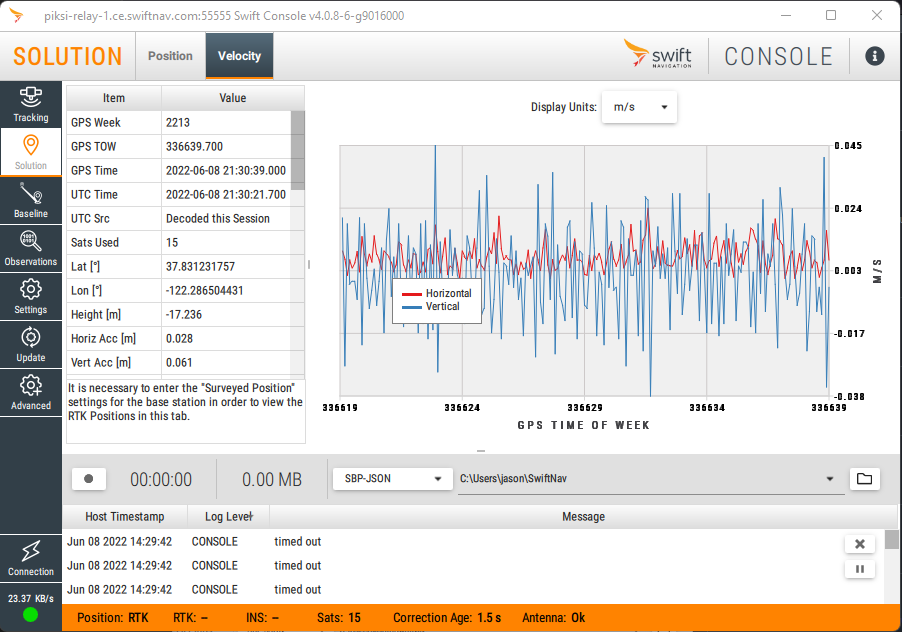Click the SOLUTION section title
Viewport: 902px width, 632px height.
(68, 56)
